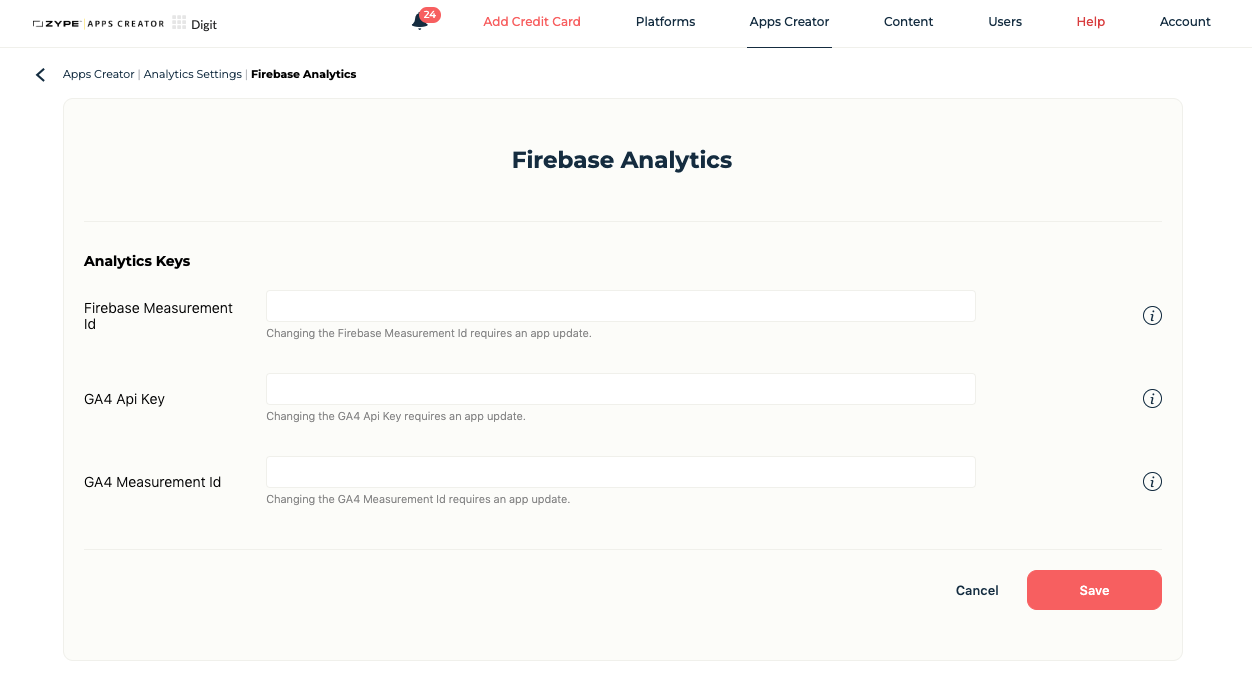Click the notification bell icon

(x=419, y=22)
